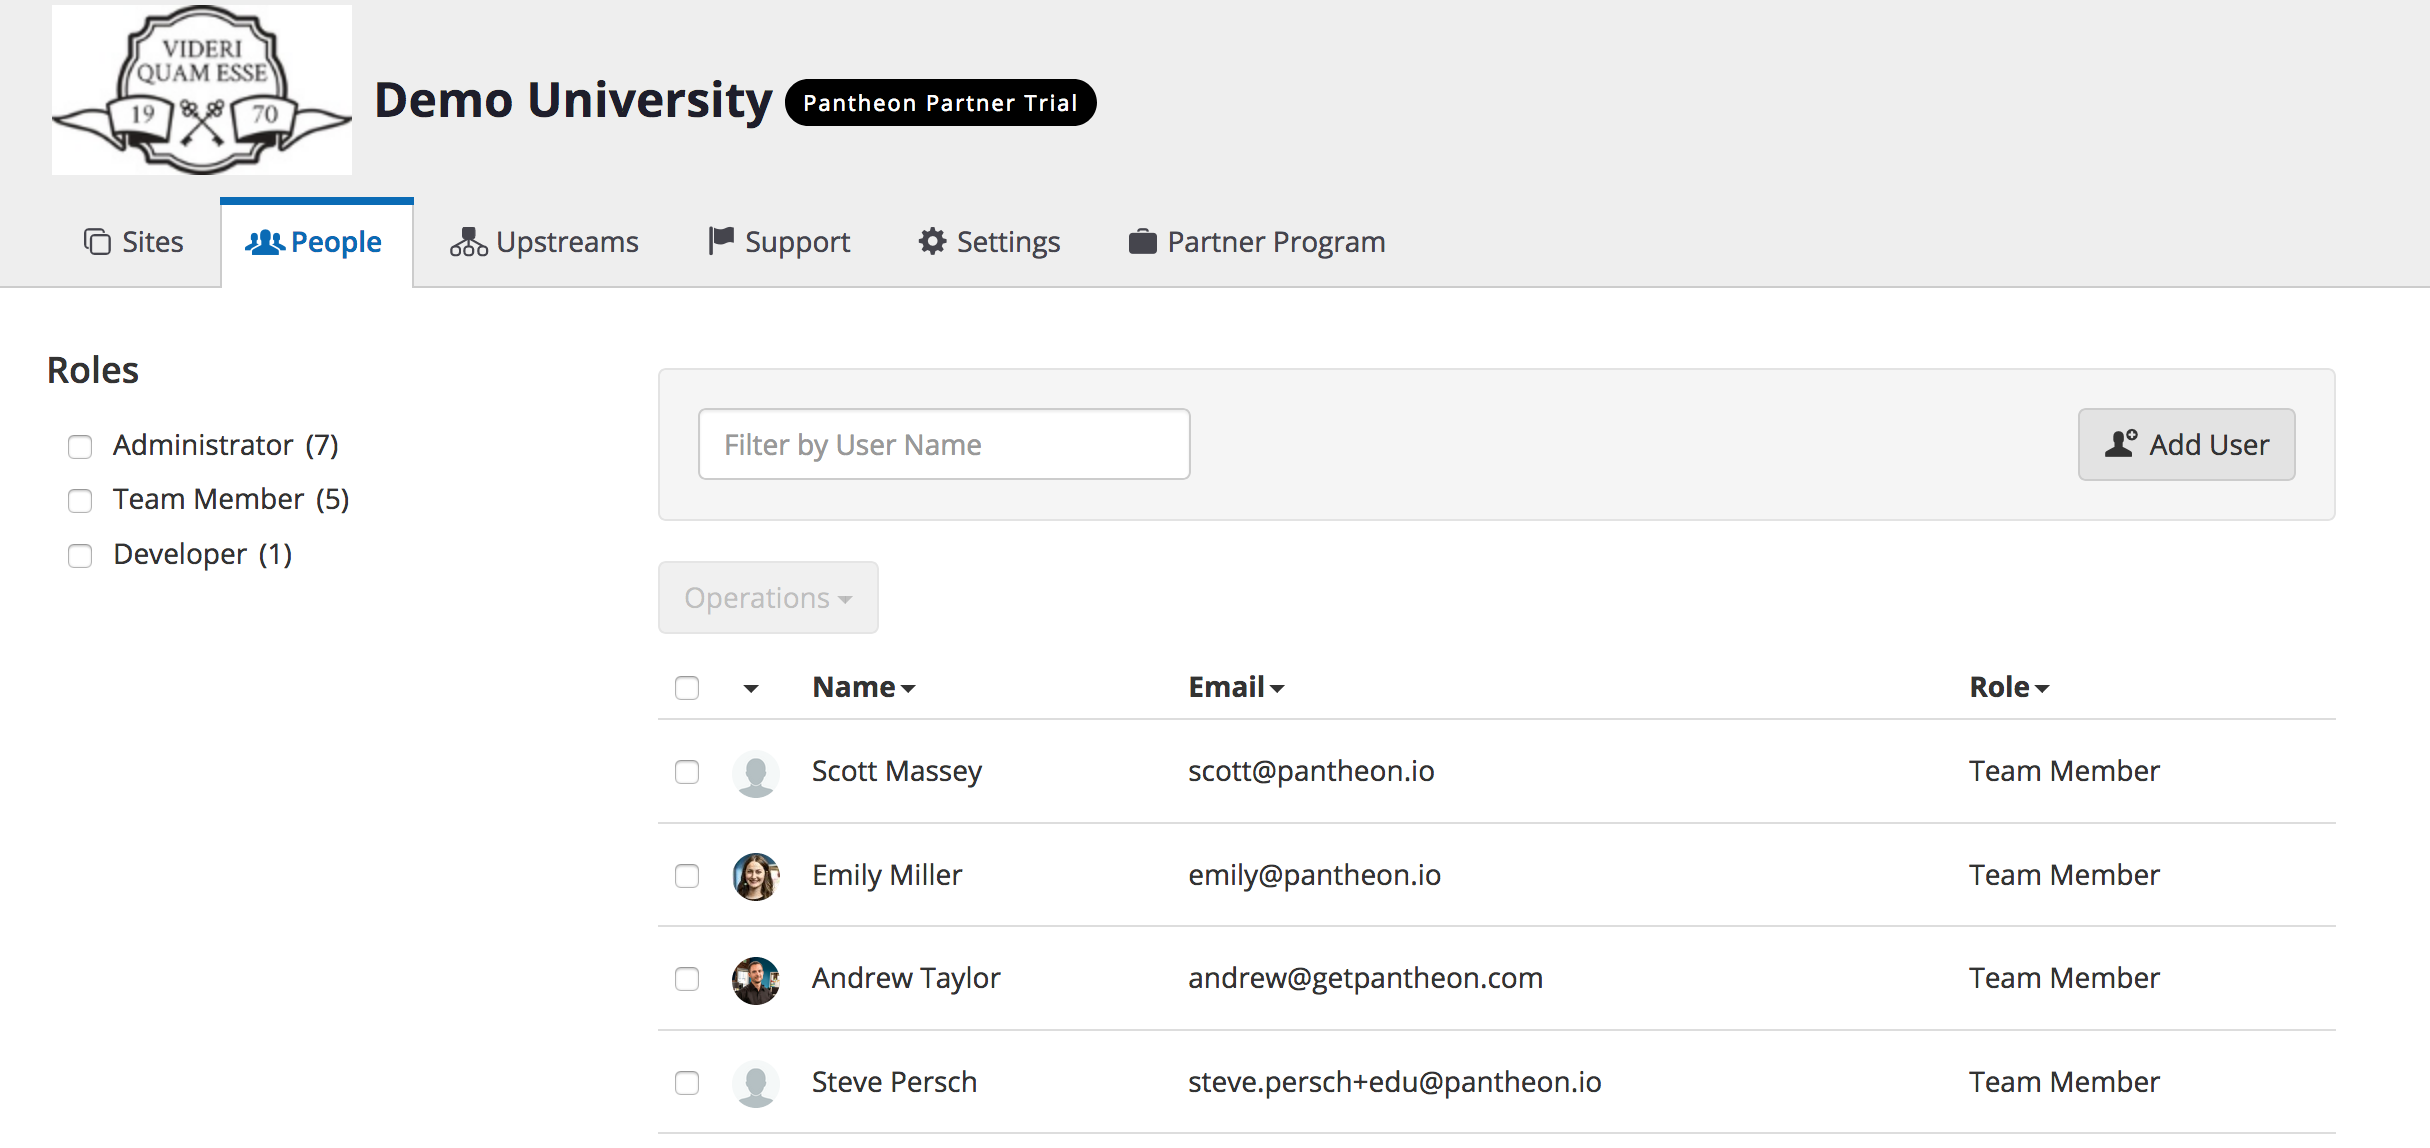The height and width of the screenshot is (1148, 2430).
Task: Filter by Administrator role checkbox
Action: click(x=80, y=446)
